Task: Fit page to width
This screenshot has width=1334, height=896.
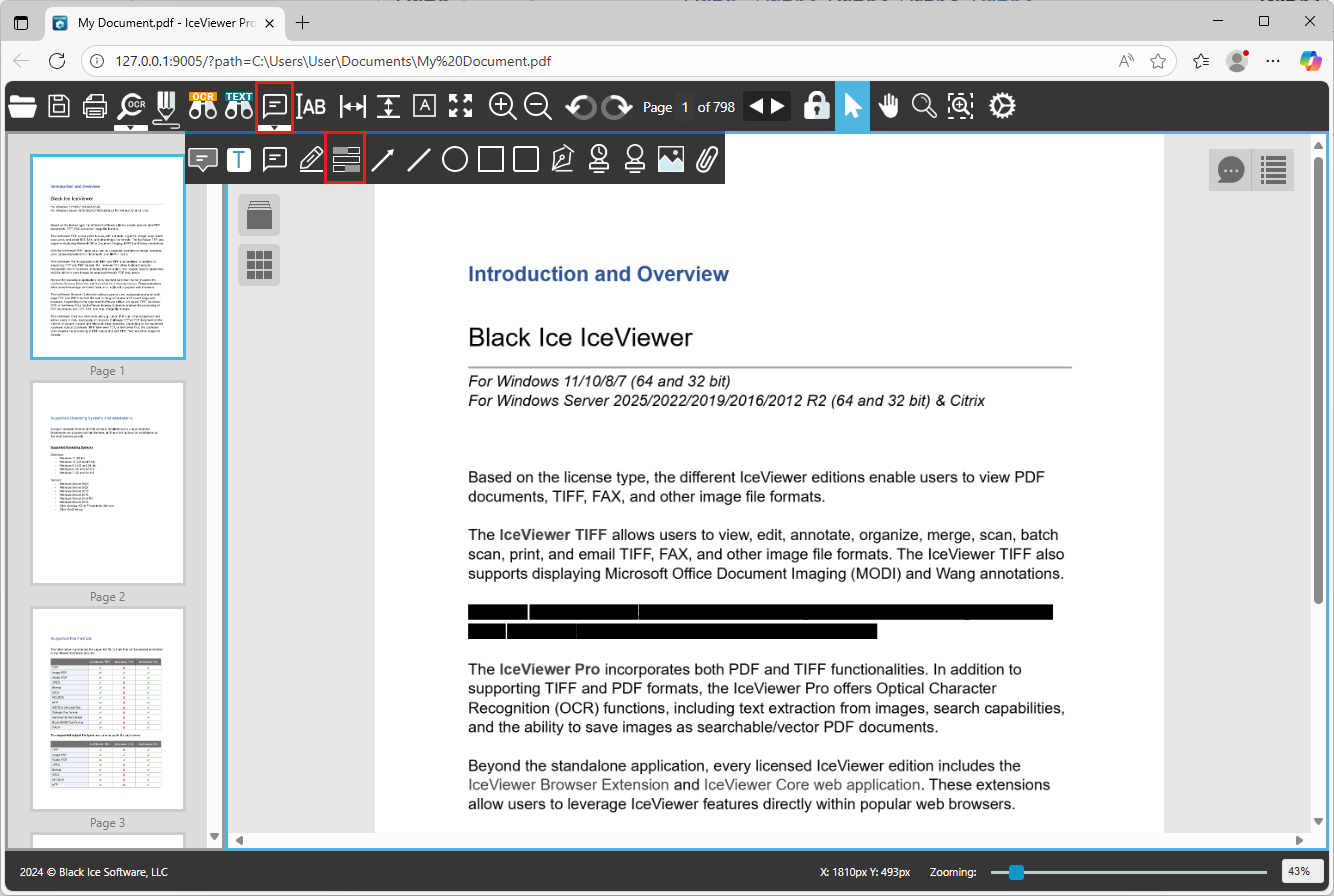Action: point(353,106)
